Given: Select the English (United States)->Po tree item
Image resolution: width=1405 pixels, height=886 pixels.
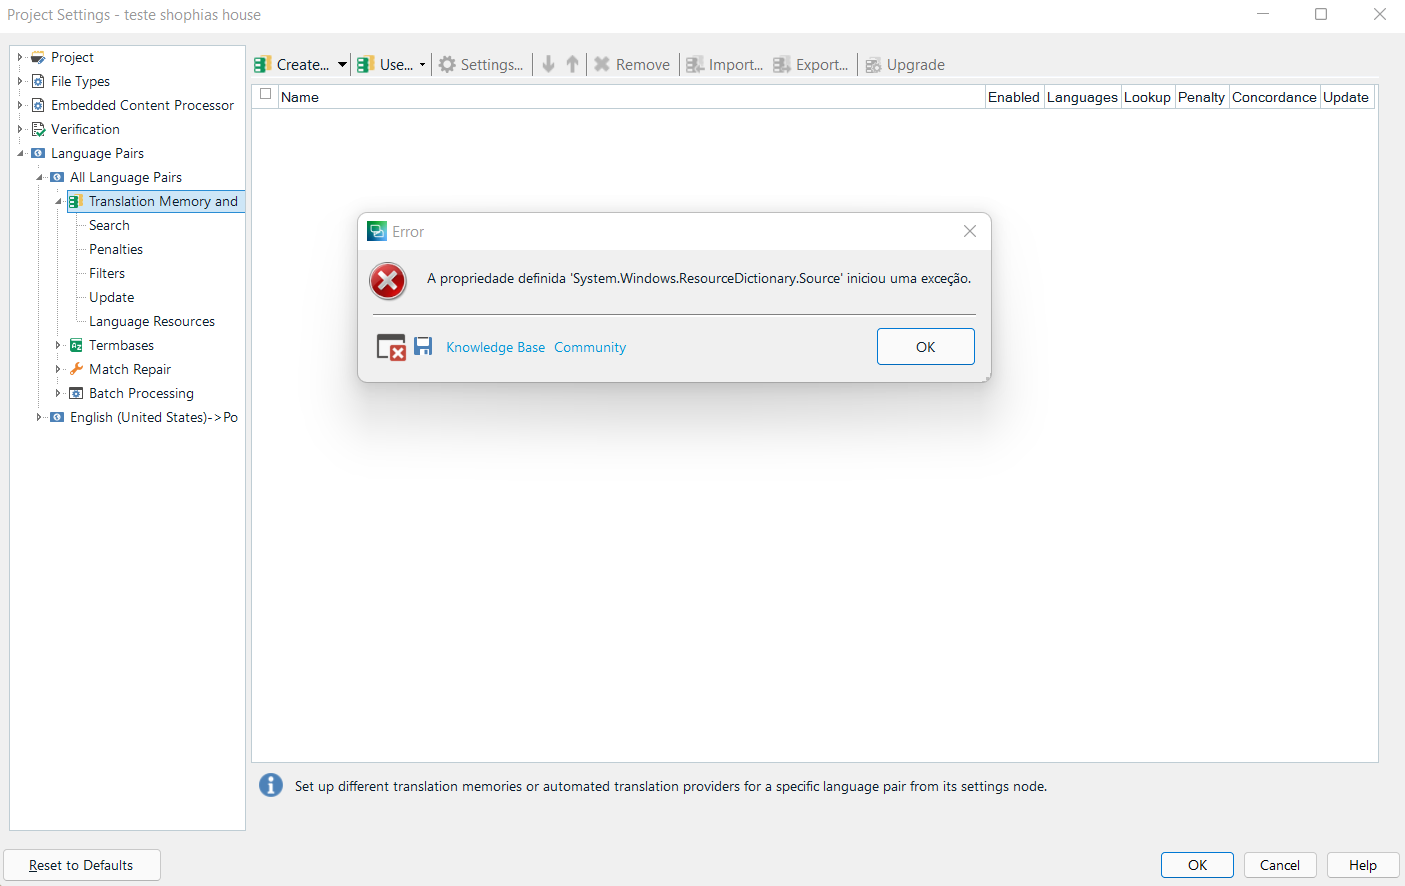Looking at the screenshot, I should [x=154, y=417].
